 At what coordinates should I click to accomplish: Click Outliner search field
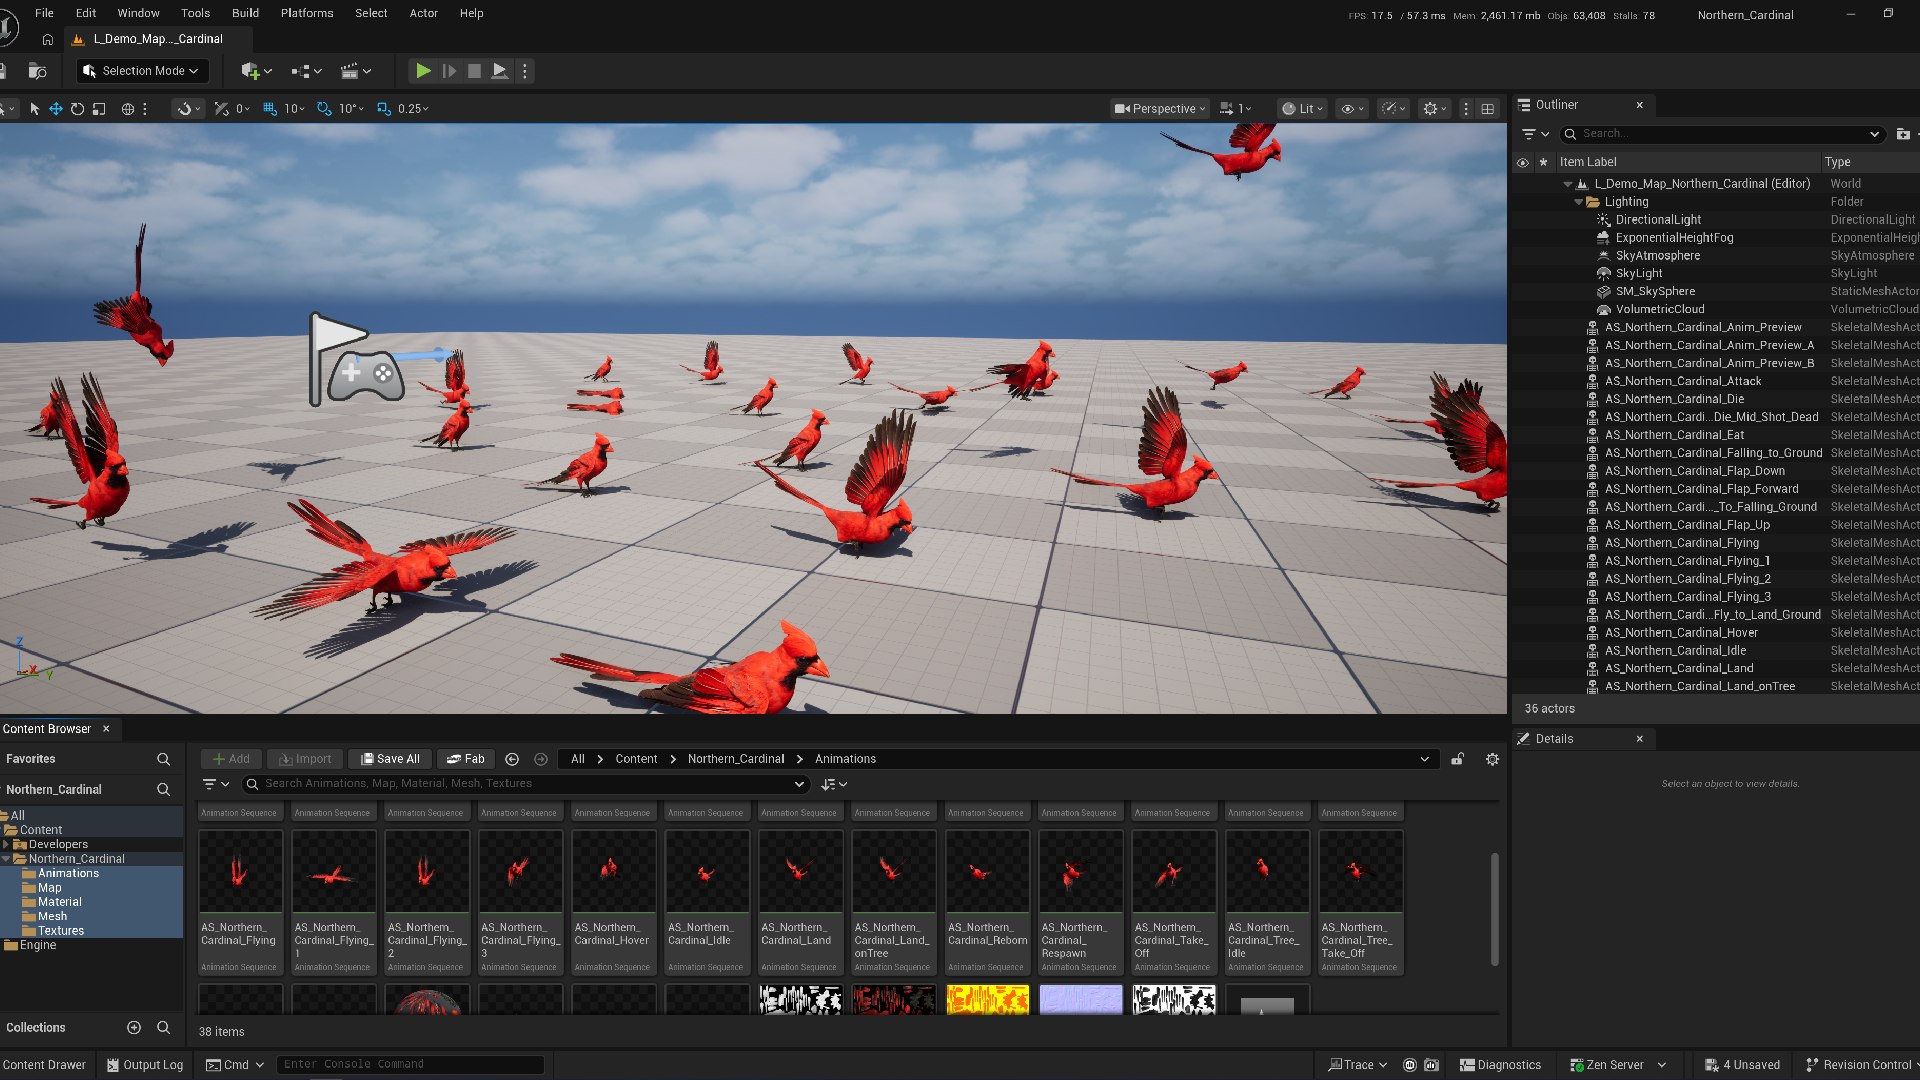coord(1720,134)
